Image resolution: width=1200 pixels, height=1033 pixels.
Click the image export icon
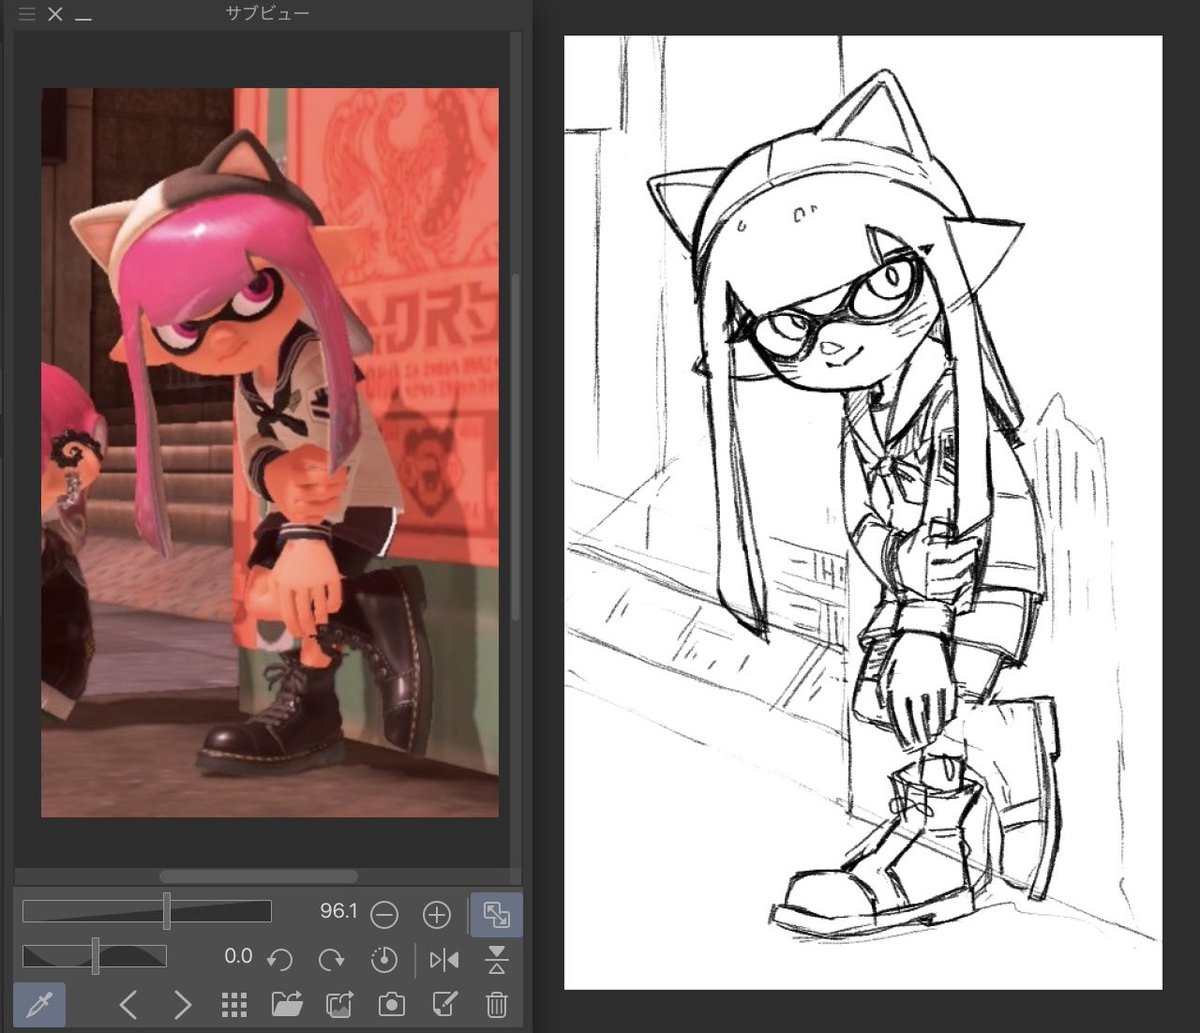click(340, 1005)
